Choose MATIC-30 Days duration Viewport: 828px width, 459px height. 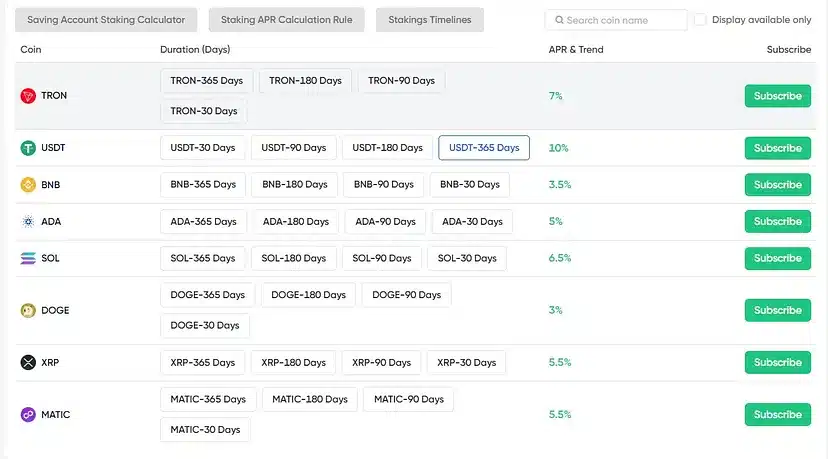tap(205, 430)
